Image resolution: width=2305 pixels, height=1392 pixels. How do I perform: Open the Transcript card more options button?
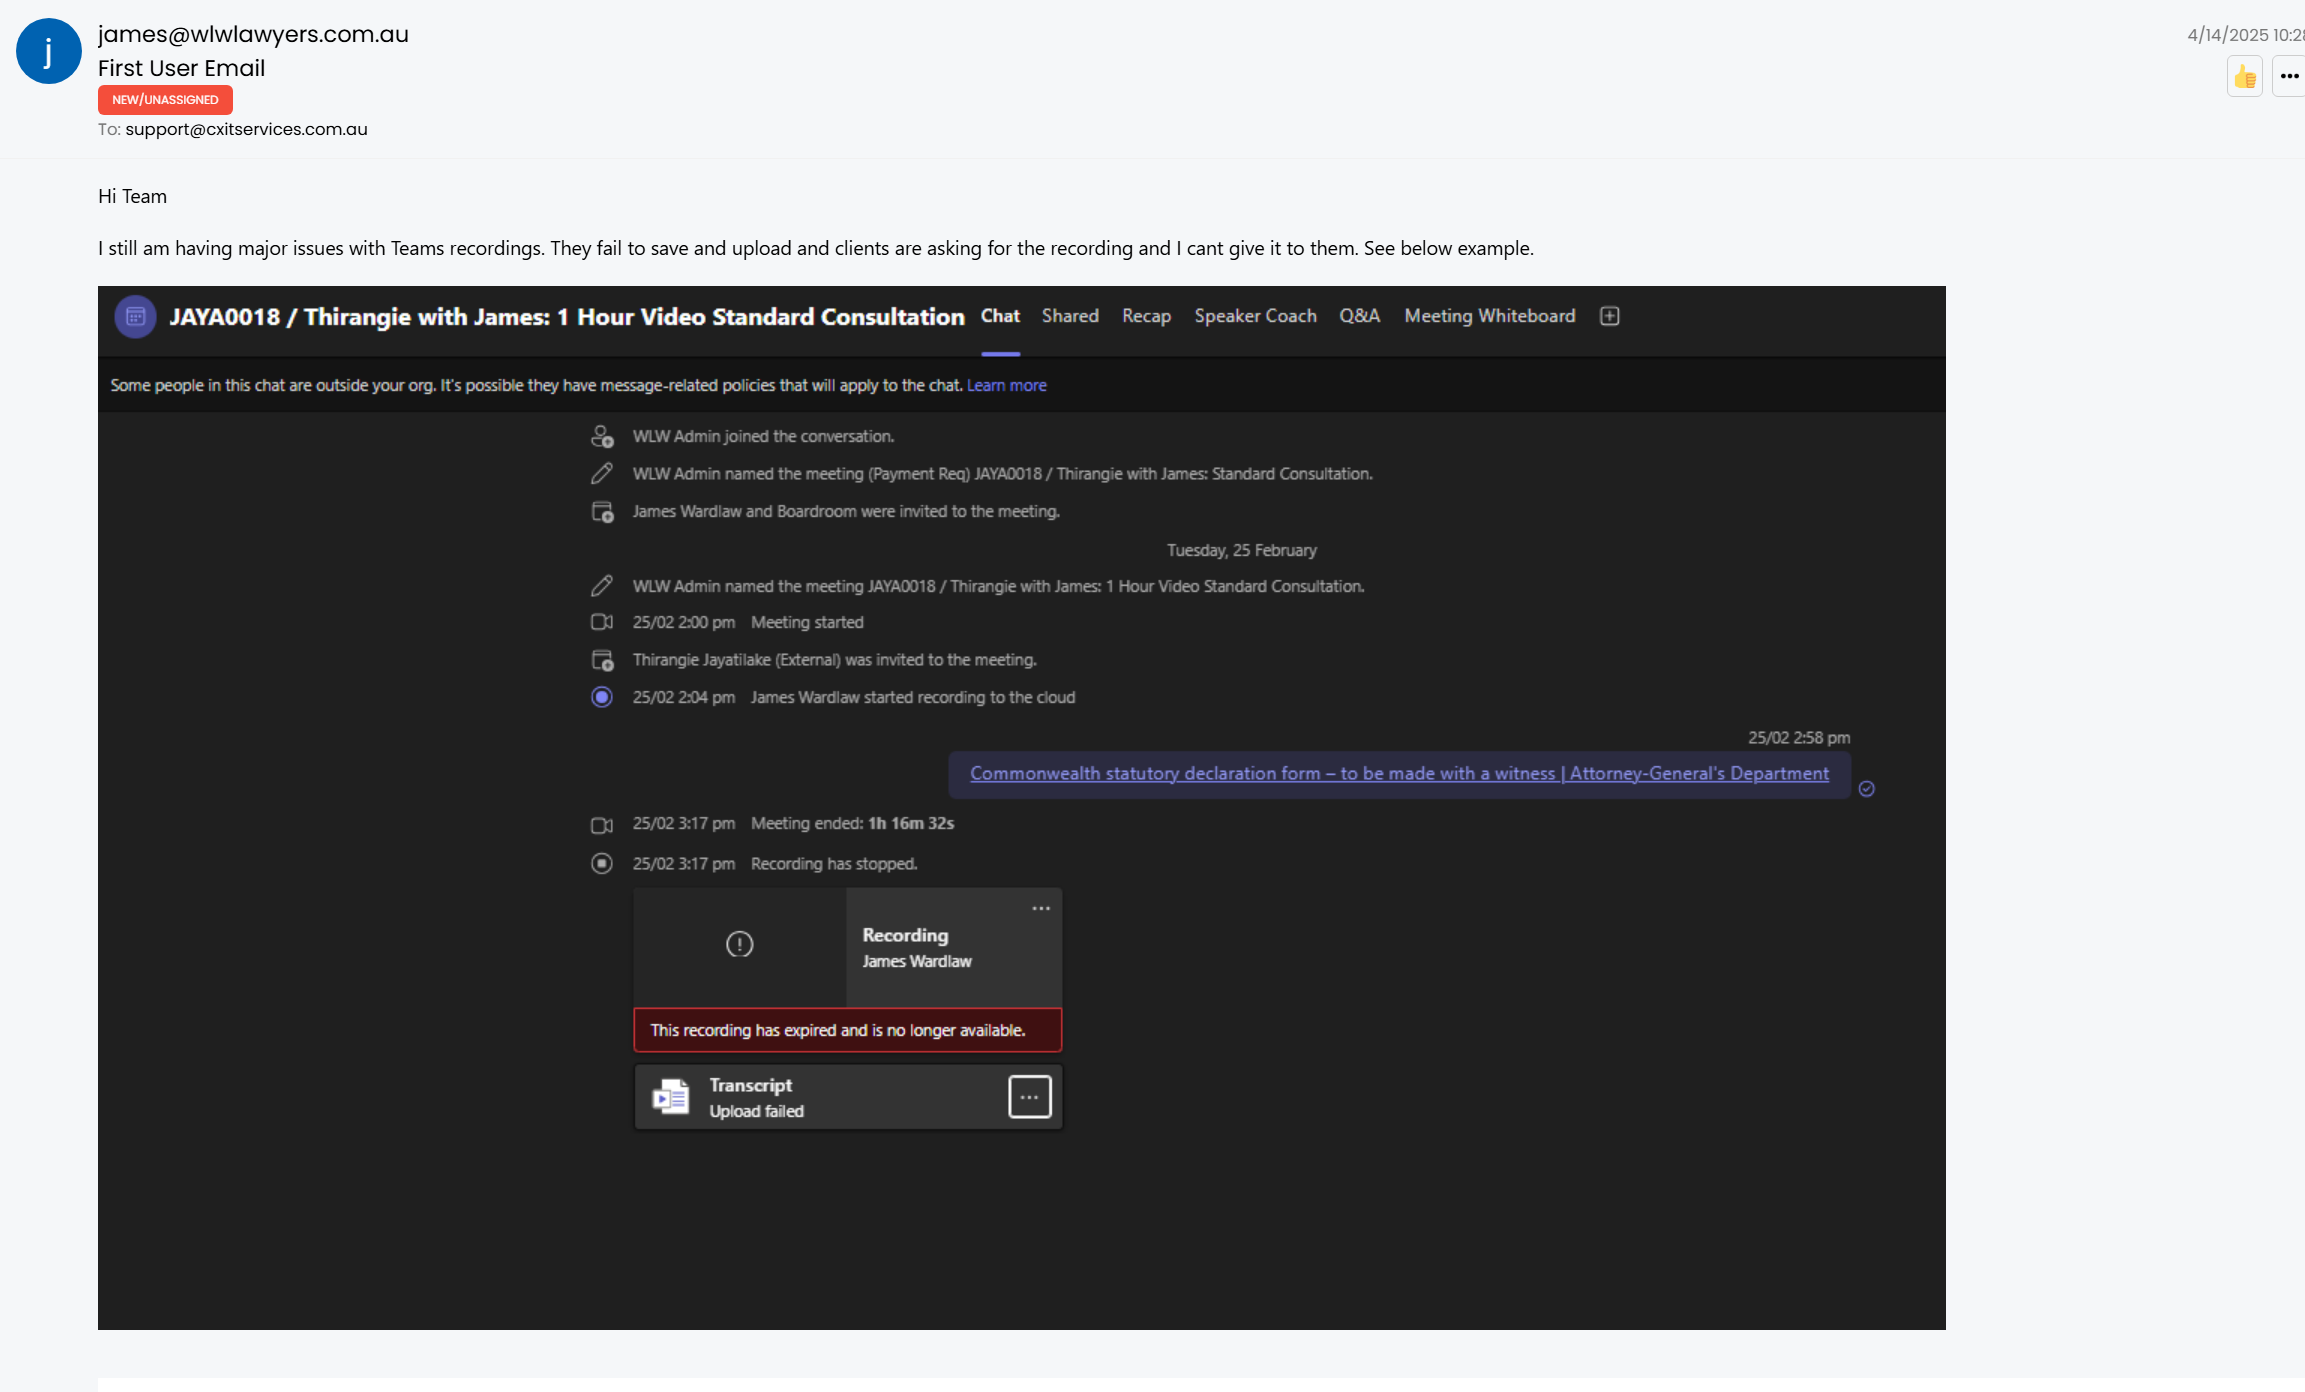click(1030, 1097)
